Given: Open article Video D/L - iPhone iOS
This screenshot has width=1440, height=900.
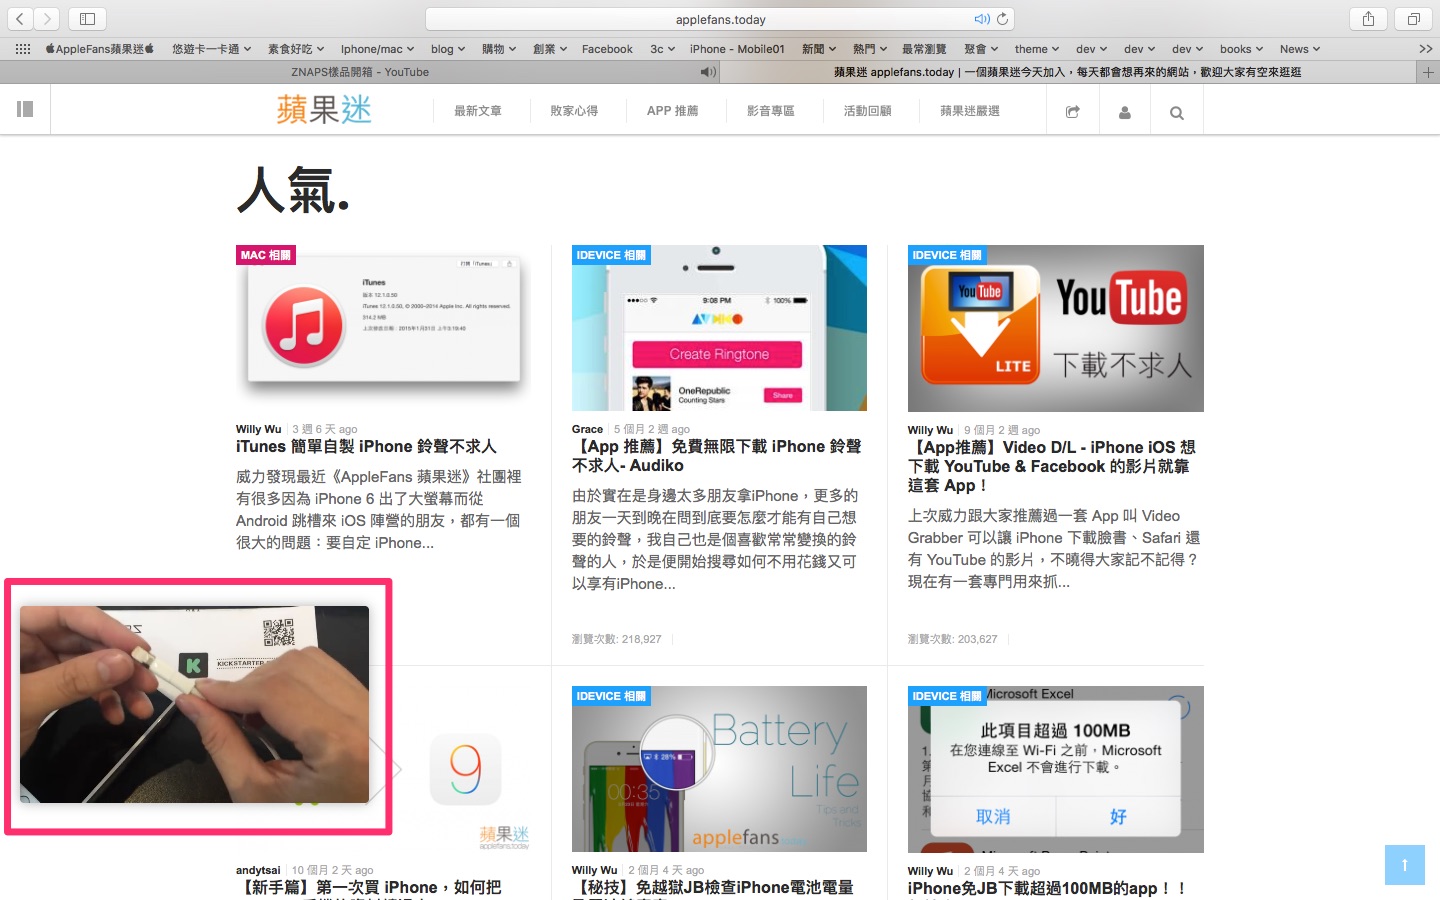Looking at the screenshot, I should pos(1052,466).
